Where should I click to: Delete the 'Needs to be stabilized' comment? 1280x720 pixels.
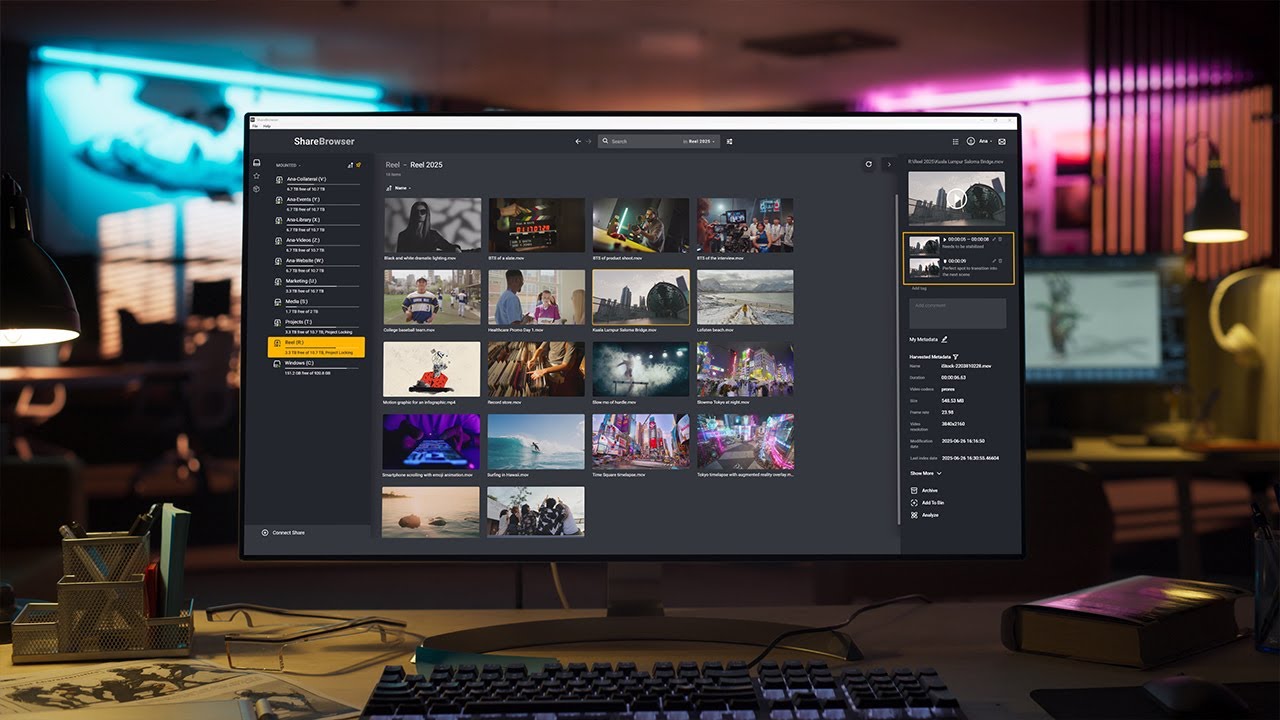tap(1001, 239)
